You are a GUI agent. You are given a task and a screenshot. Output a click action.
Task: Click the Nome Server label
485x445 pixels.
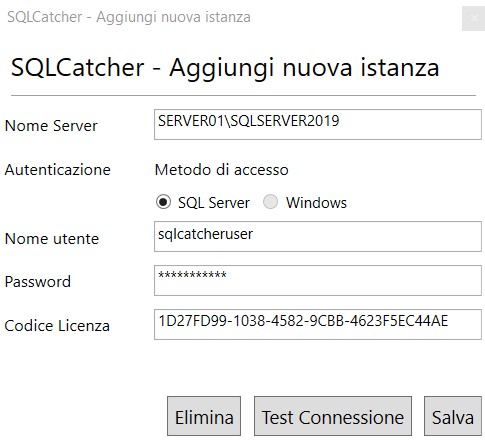tap(51, 126)
